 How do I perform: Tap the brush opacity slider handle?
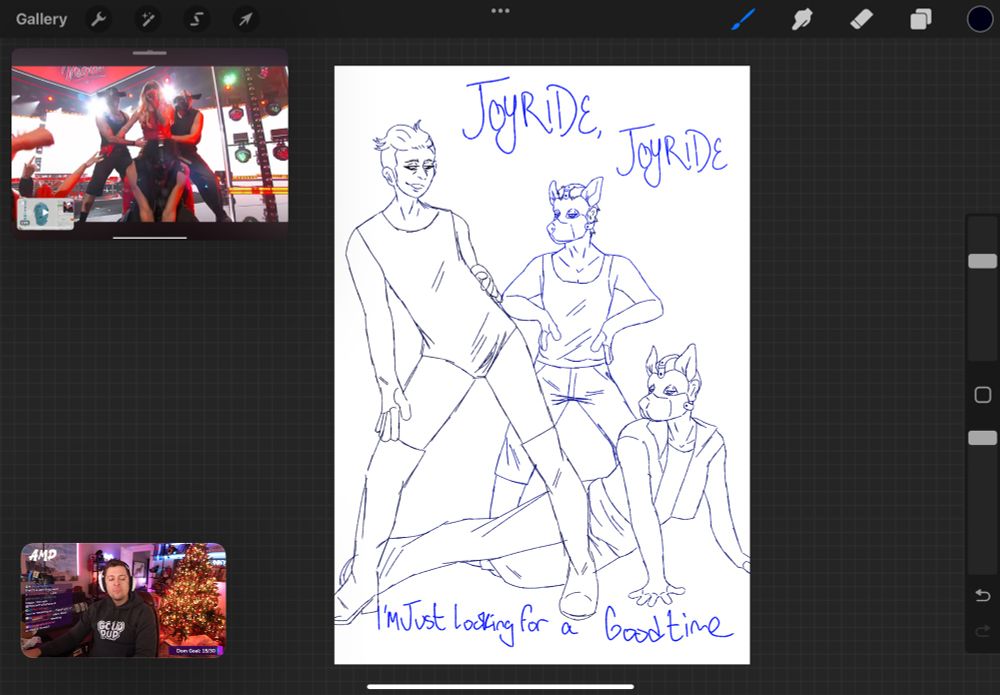tap(982, 438)
